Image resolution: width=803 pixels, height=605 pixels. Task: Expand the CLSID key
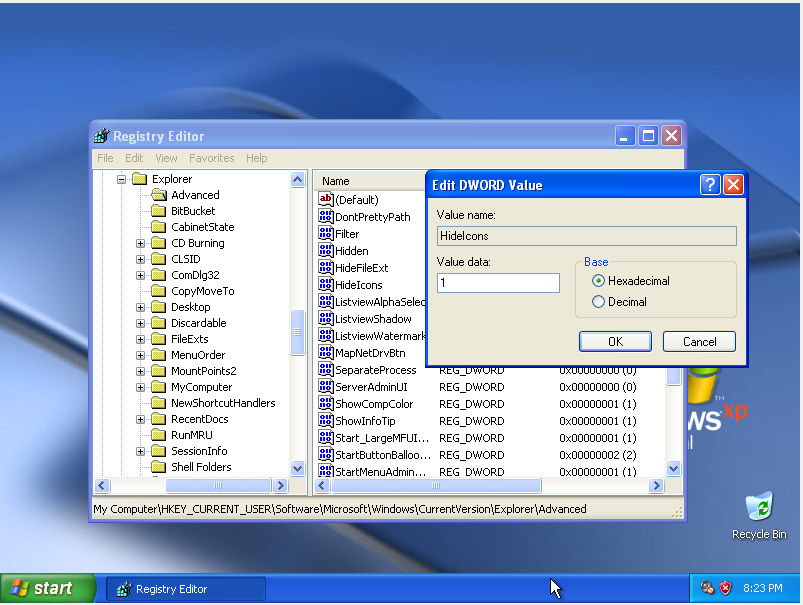[140, 259]
